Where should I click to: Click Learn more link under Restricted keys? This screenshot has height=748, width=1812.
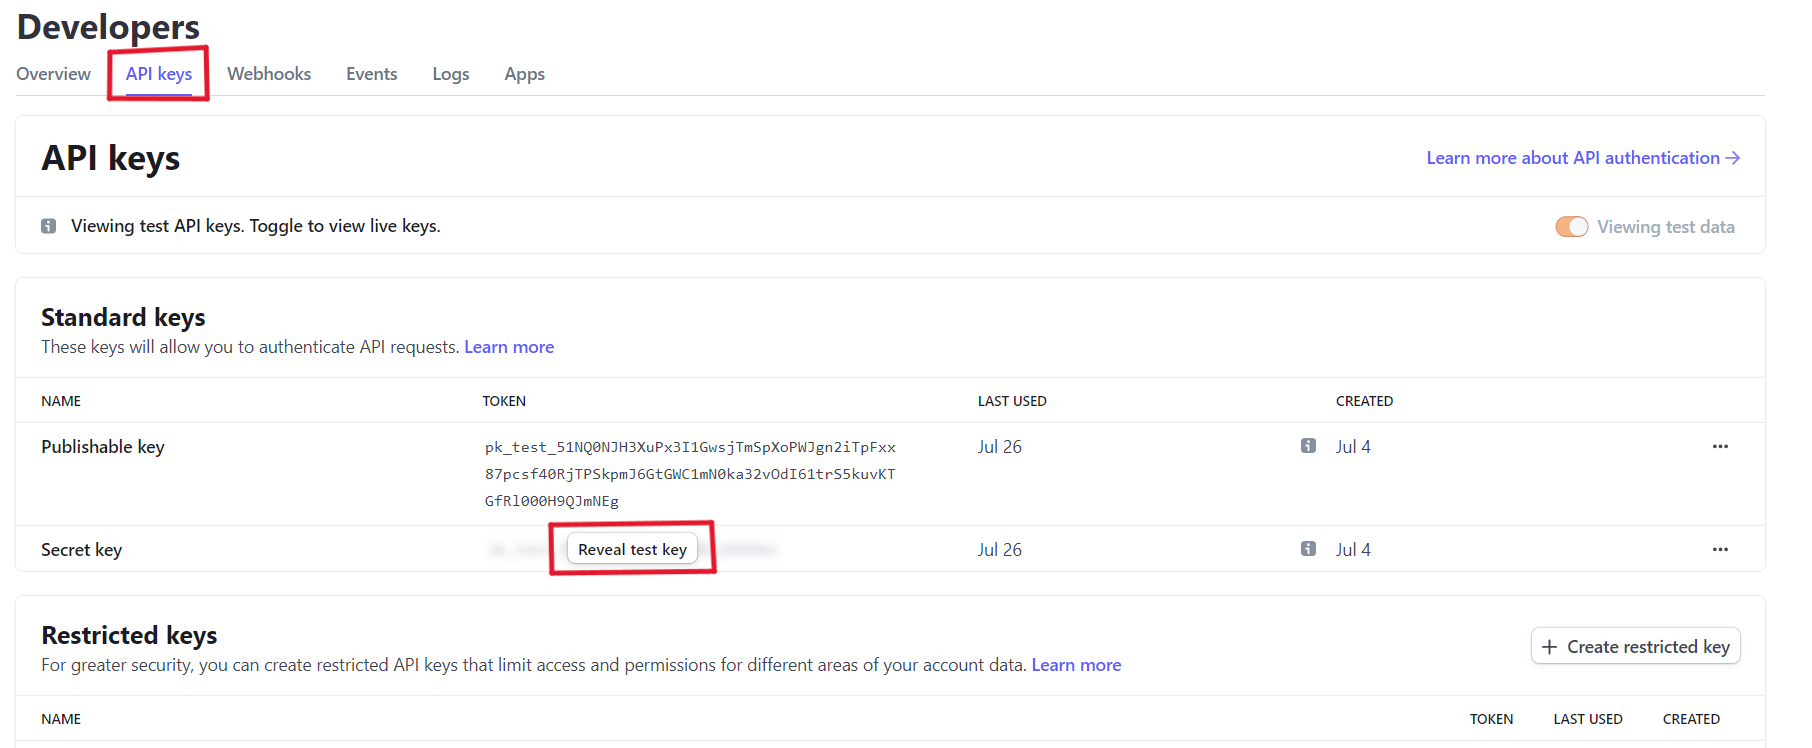coord(1076,665)
